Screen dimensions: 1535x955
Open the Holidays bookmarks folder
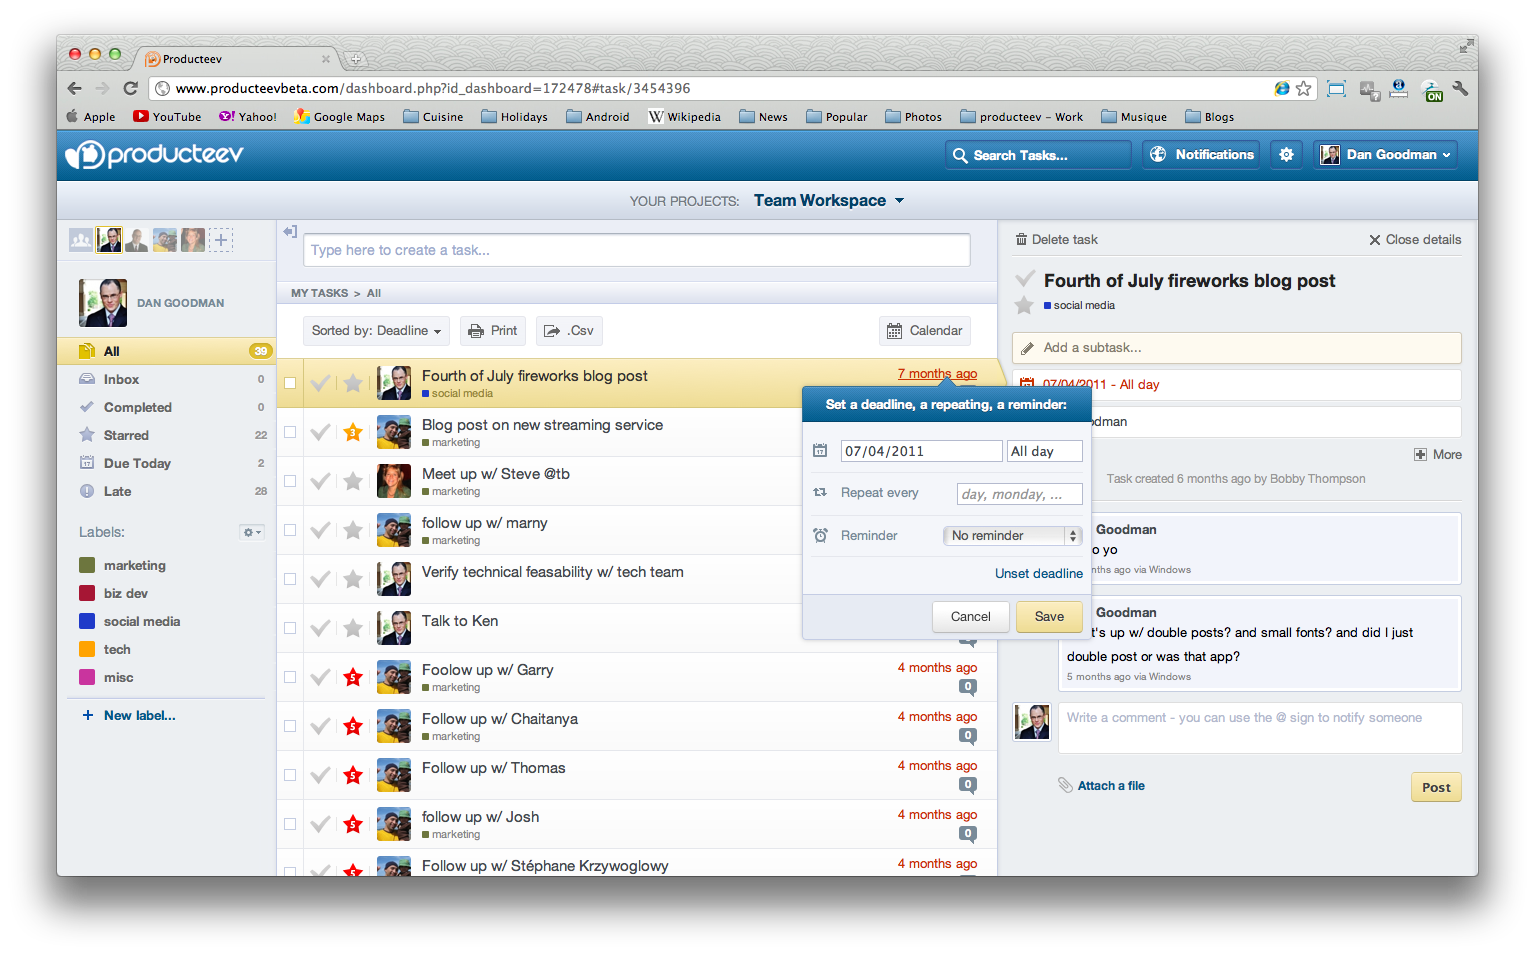click(x=514, y=117)
